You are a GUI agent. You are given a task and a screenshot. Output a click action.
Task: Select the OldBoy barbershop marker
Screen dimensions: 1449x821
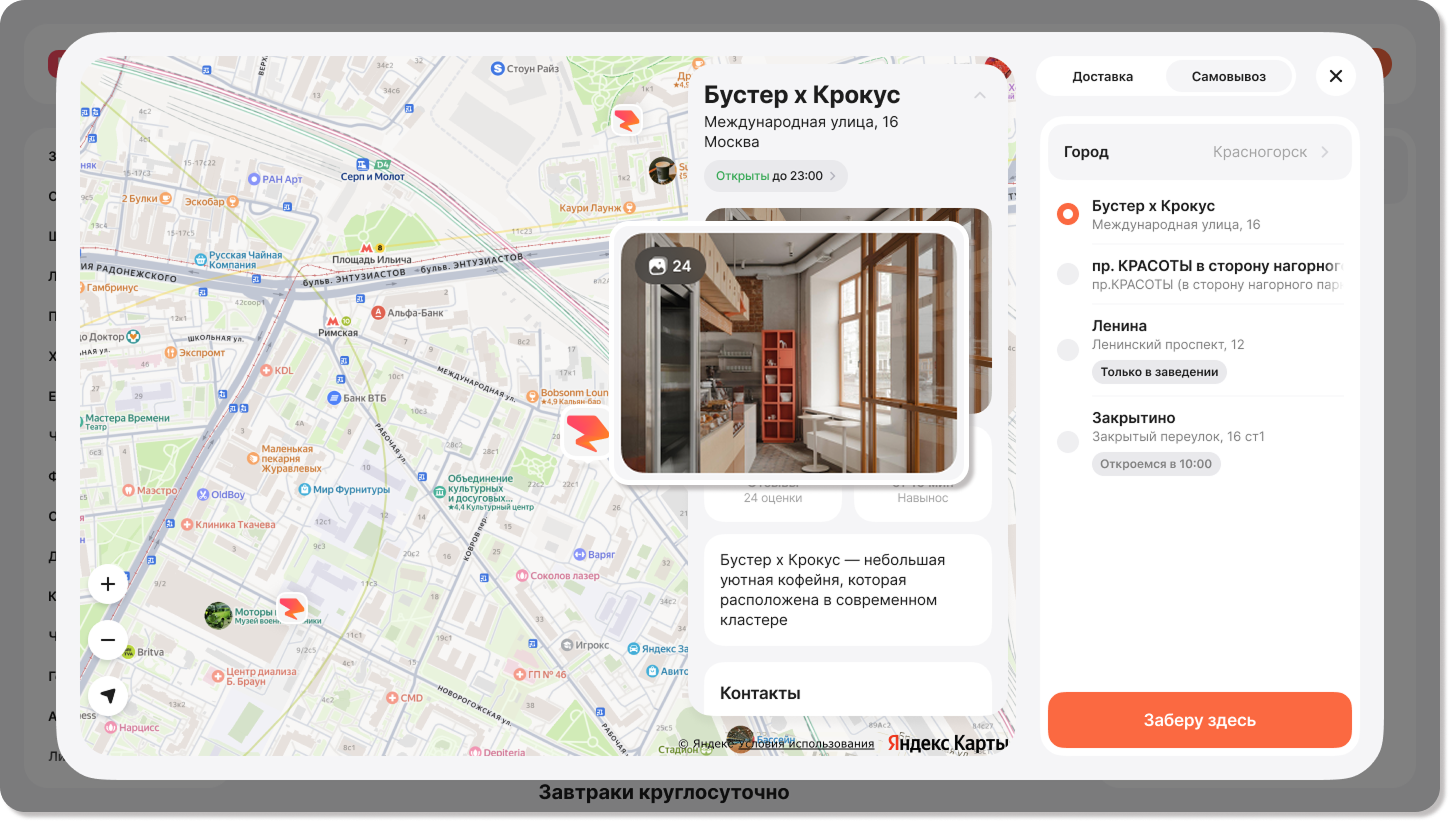pyautogui.click(x=202, y=494)
